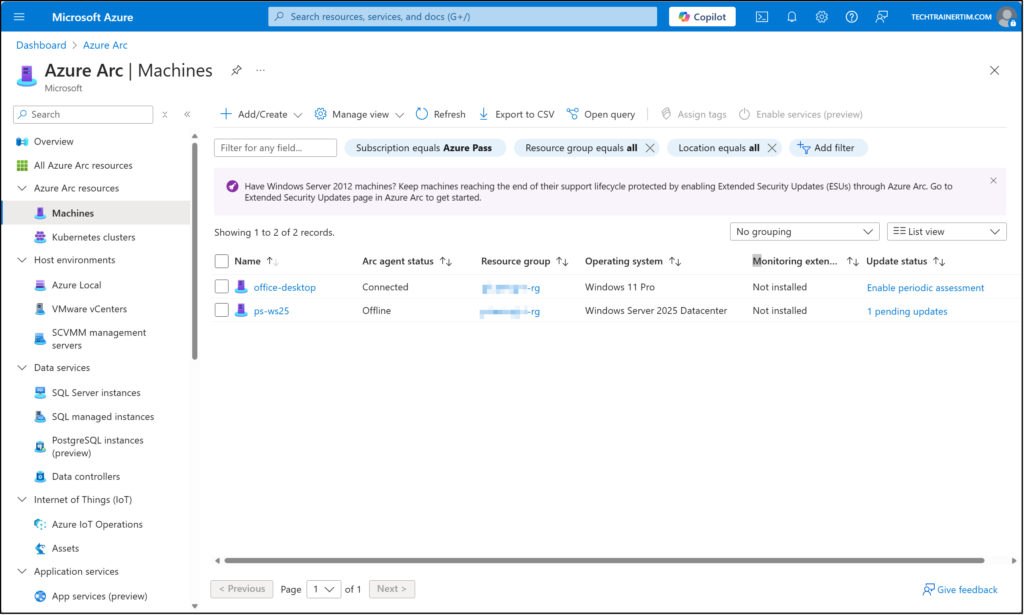
Task: Dismiss the Windows Server 2012 banner
Action: tap(993, 180)
